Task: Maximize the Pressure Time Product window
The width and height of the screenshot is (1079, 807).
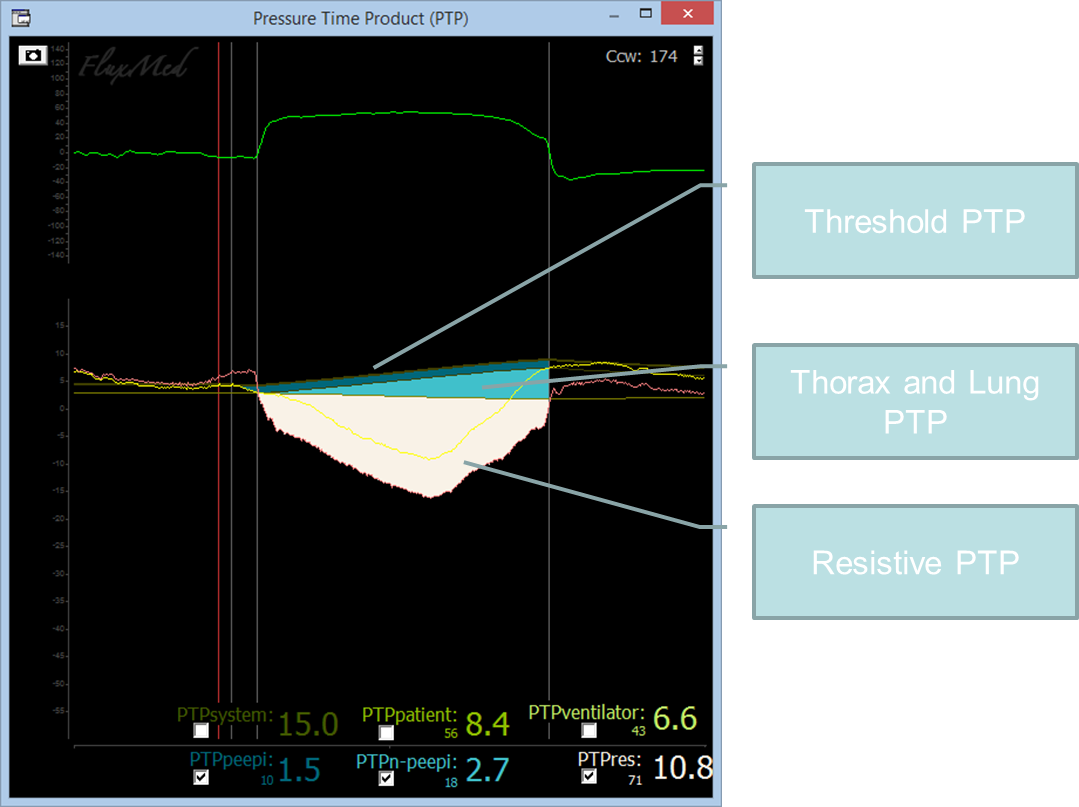Action: pyautogui.click(x=646, y=15)
